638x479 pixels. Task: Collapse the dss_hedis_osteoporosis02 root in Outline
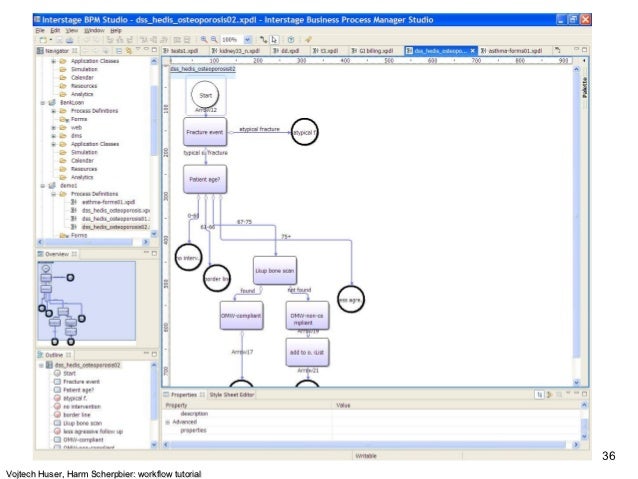41,365
